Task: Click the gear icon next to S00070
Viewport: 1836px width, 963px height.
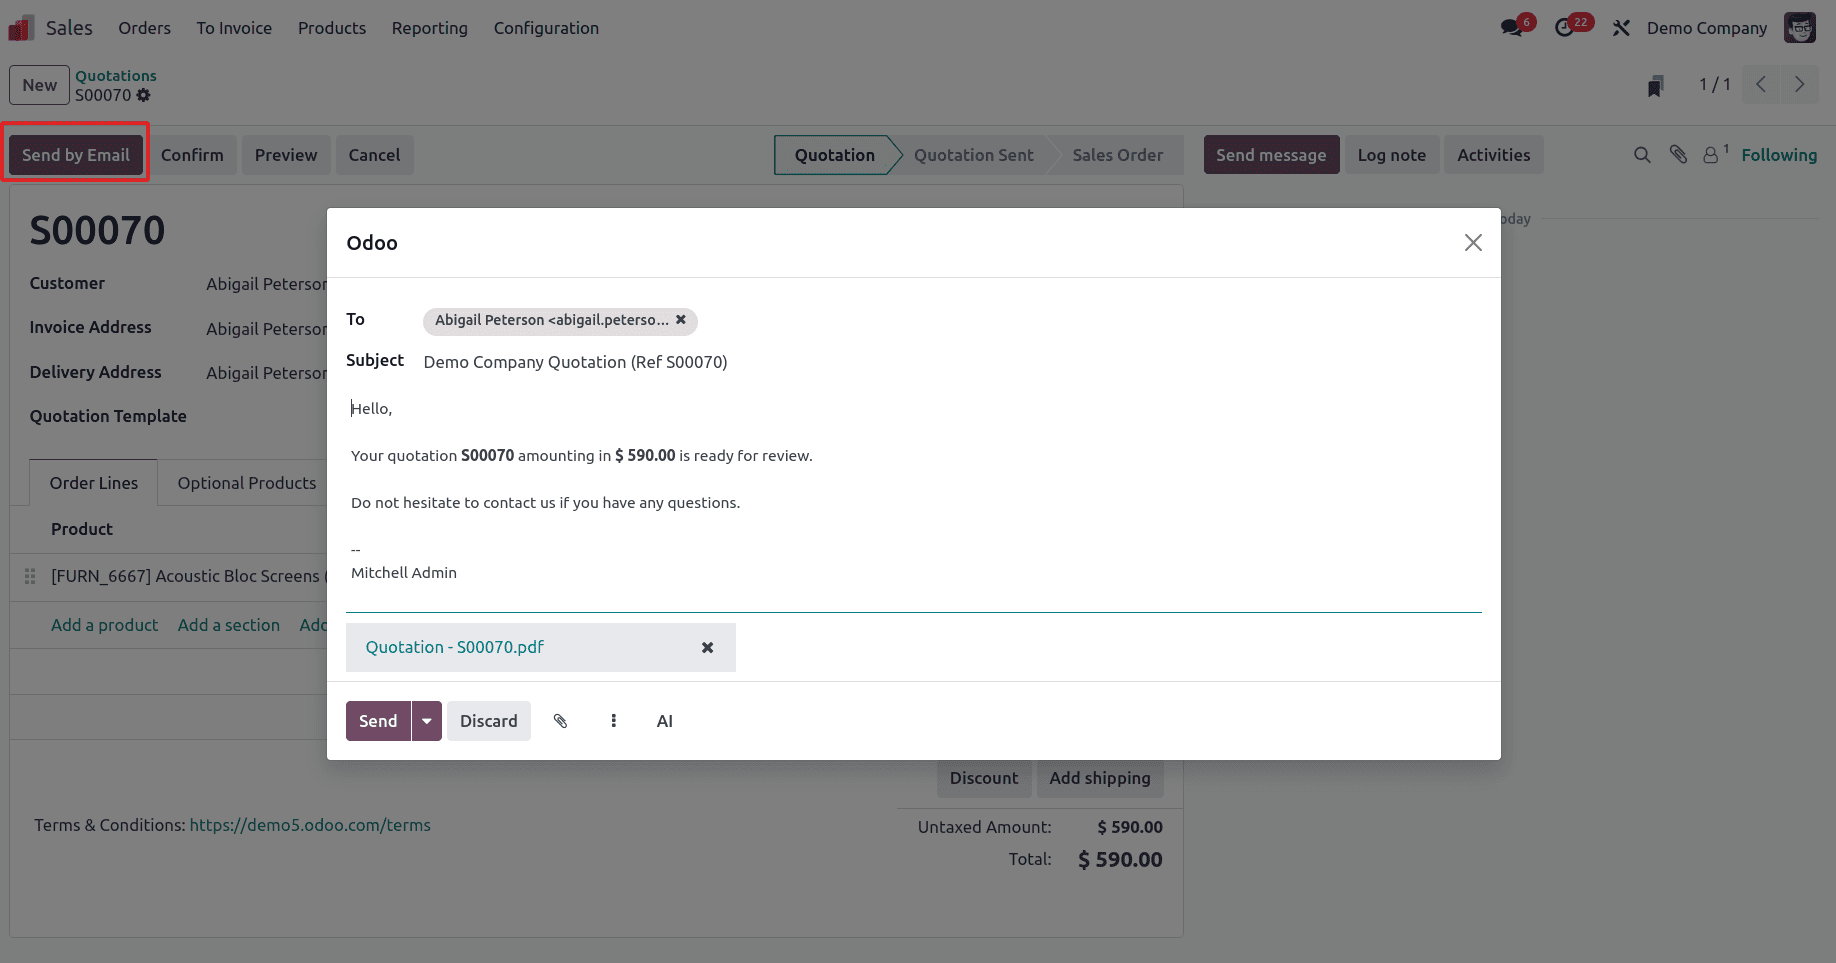Action: 144,95
